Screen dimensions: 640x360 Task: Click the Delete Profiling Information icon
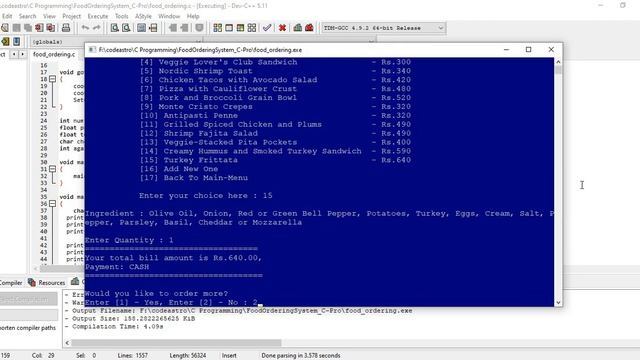pos(309,28)
